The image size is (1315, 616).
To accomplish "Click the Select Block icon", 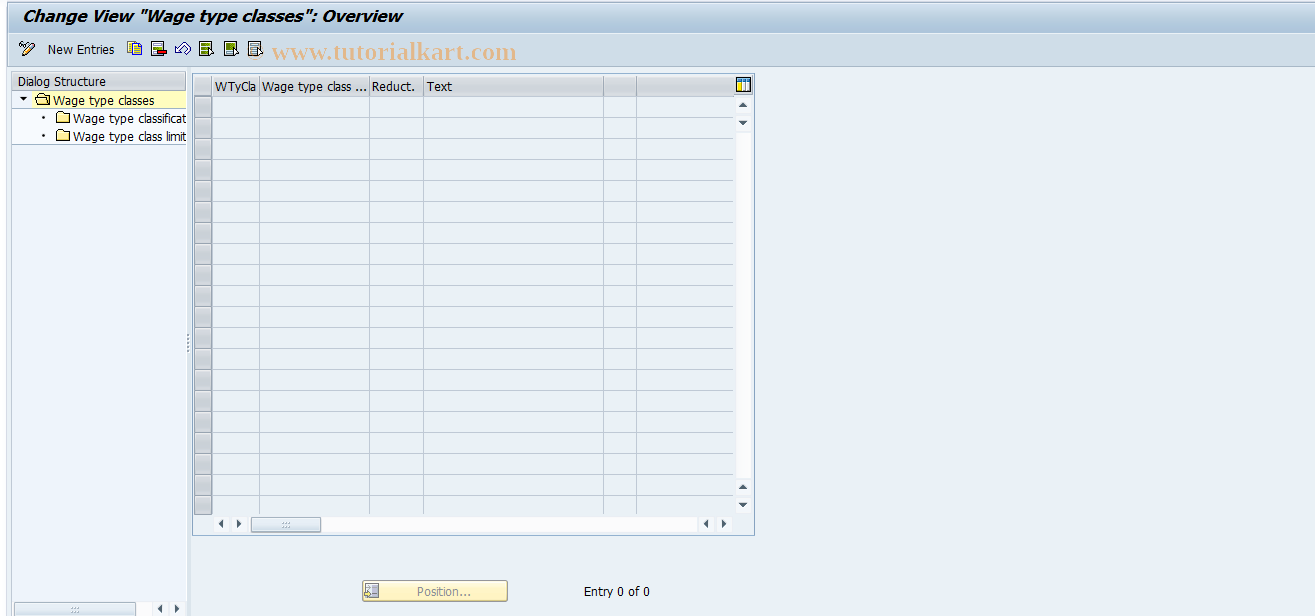I will click(x=231, y=48).
